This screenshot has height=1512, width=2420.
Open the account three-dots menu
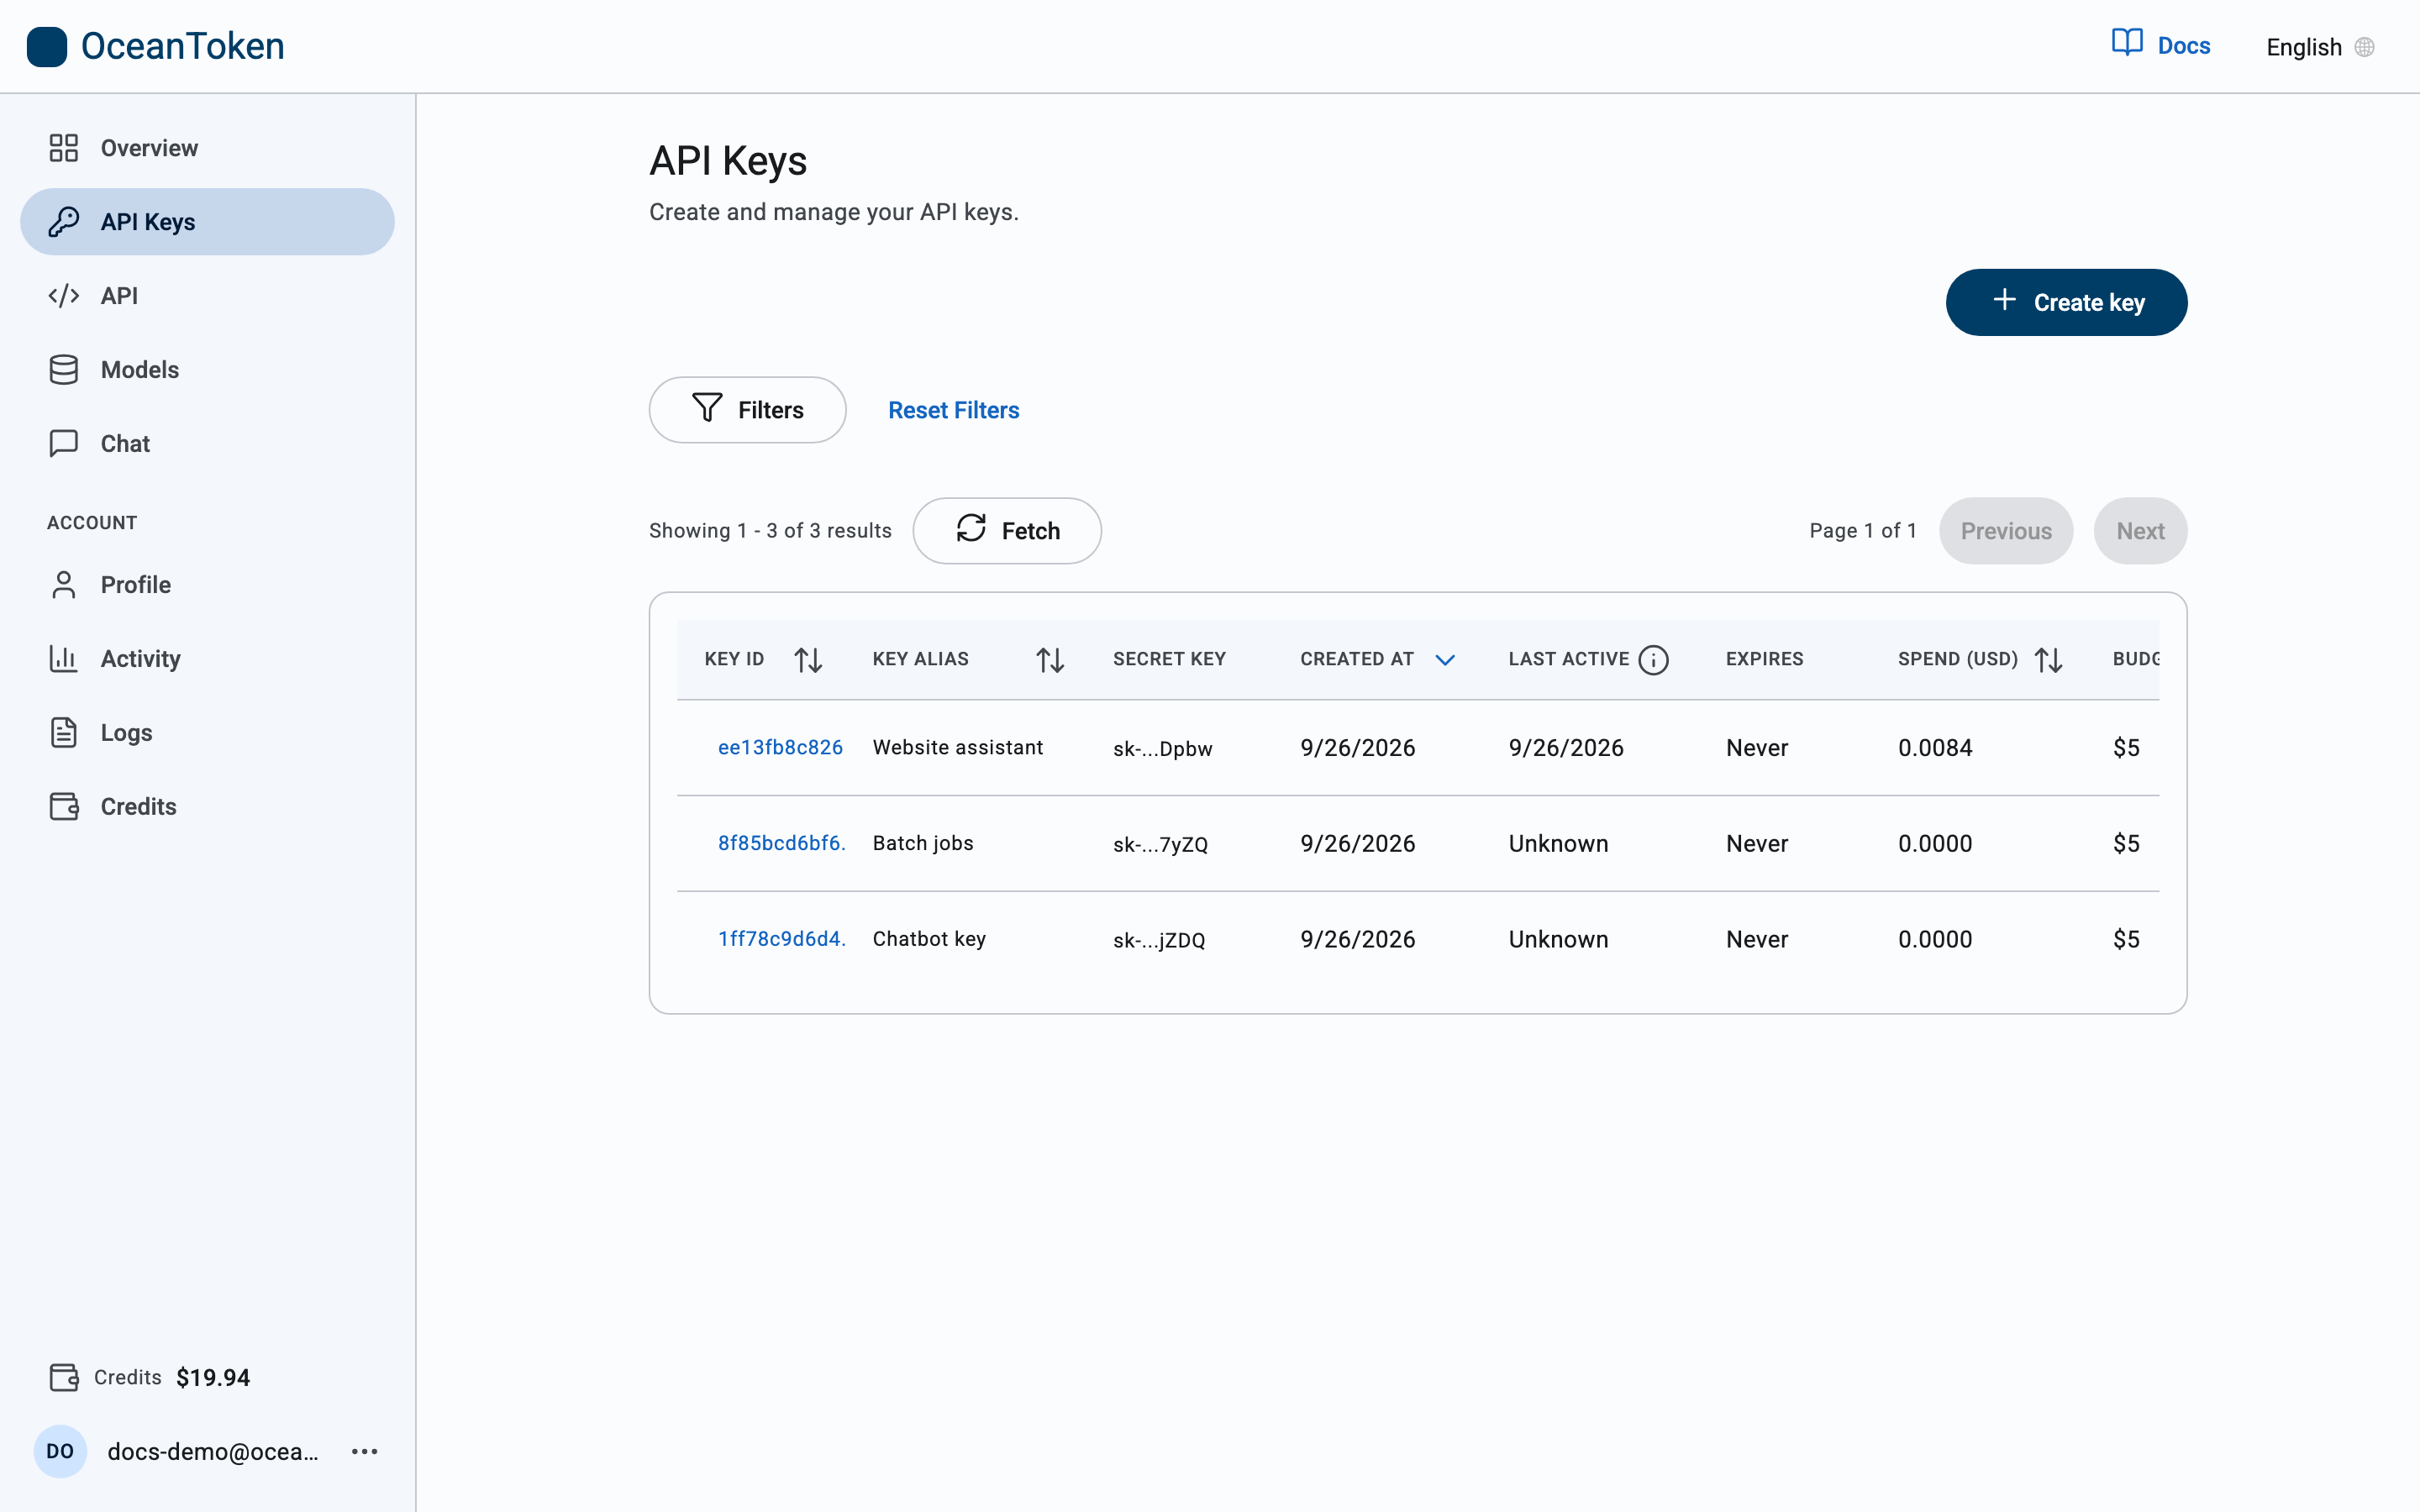[x=365, y=1451]
